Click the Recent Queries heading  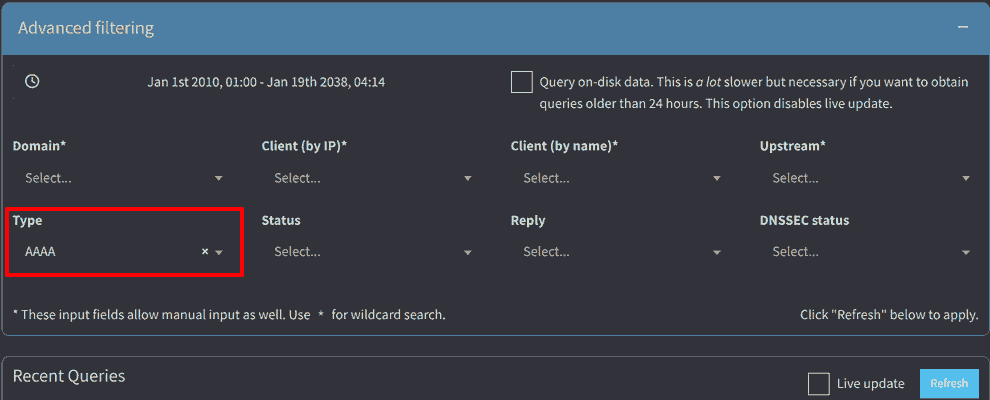[x=69, y=376]
